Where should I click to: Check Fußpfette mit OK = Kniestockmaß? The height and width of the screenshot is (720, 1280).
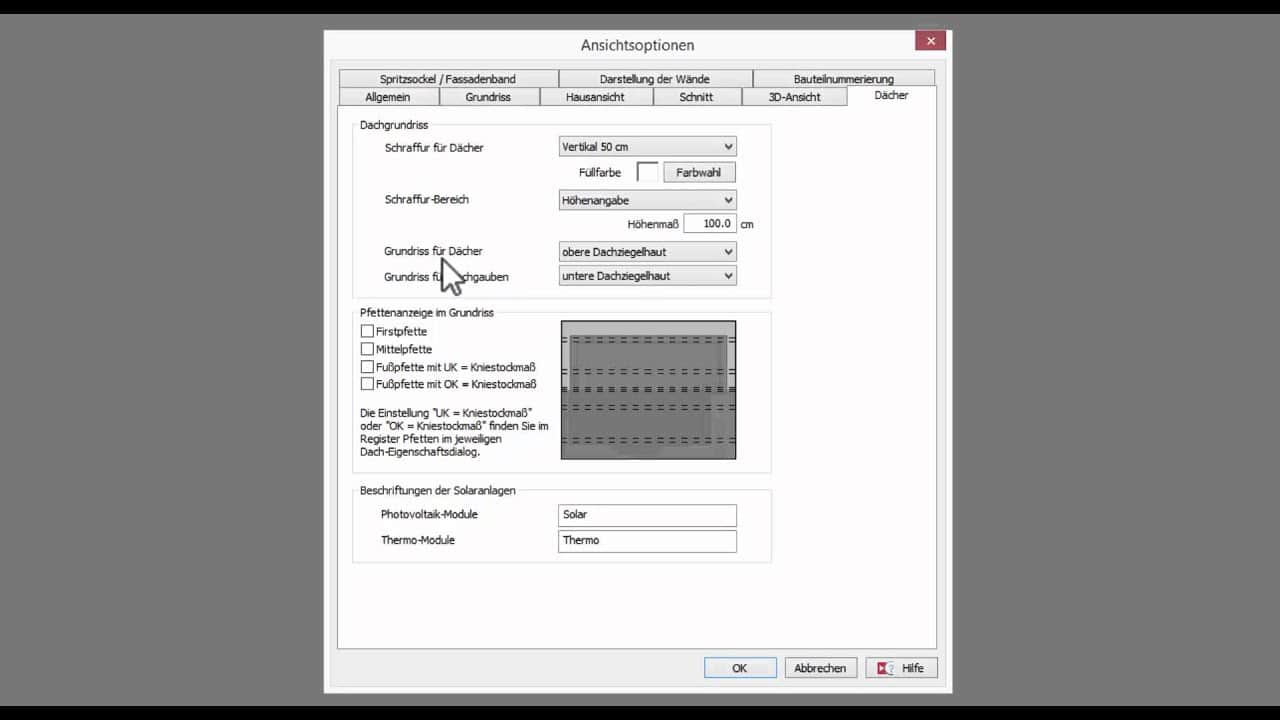pos(367,384)
